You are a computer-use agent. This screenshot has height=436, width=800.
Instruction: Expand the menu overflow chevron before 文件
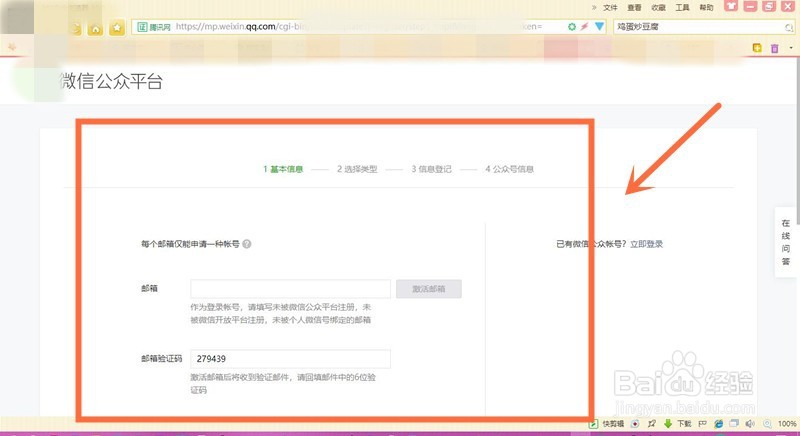pos(594,8)
